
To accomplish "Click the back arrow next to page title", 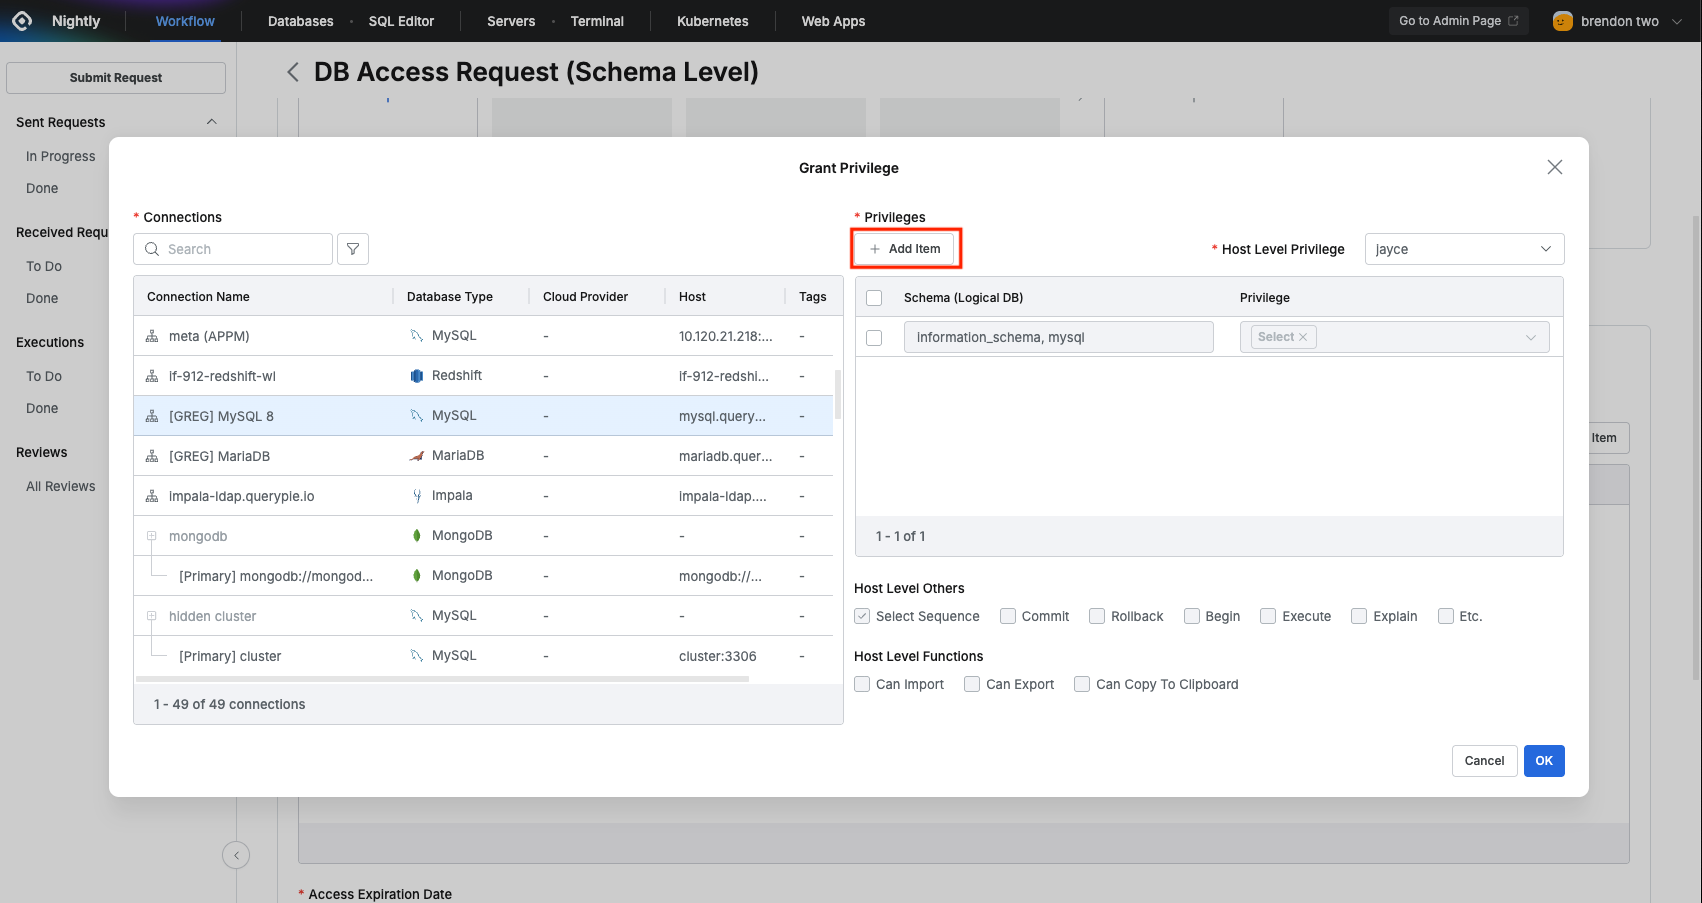I will pos(293,72).
